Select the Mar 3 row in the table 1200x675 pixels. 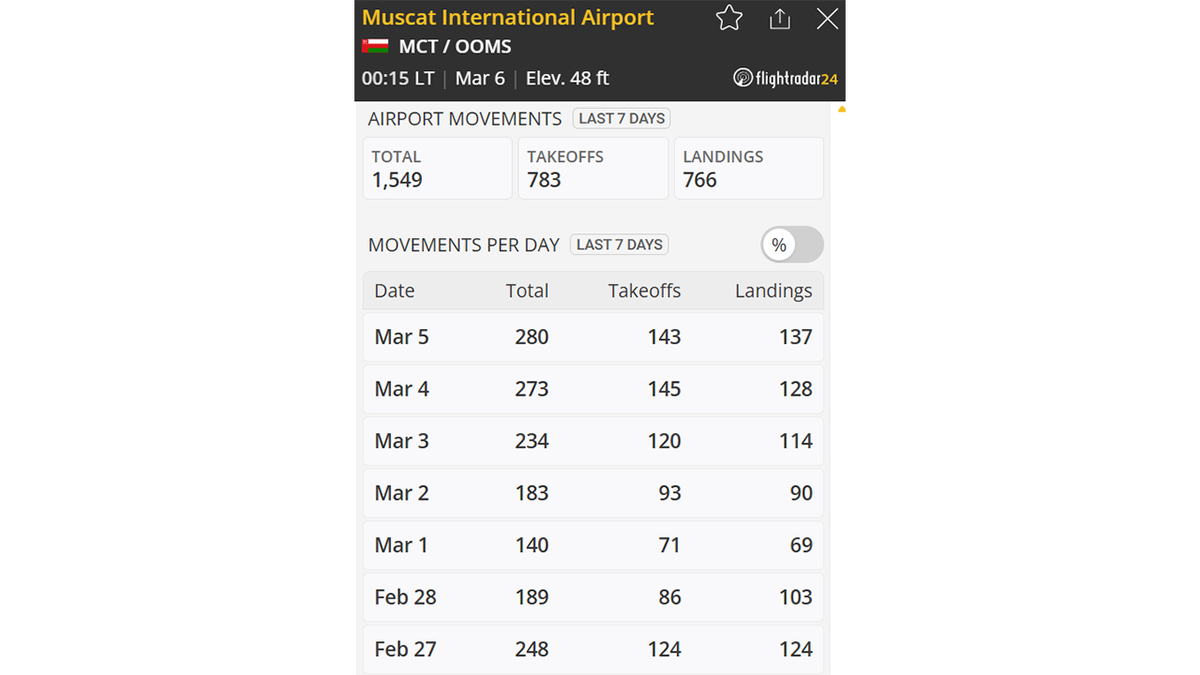592,441
